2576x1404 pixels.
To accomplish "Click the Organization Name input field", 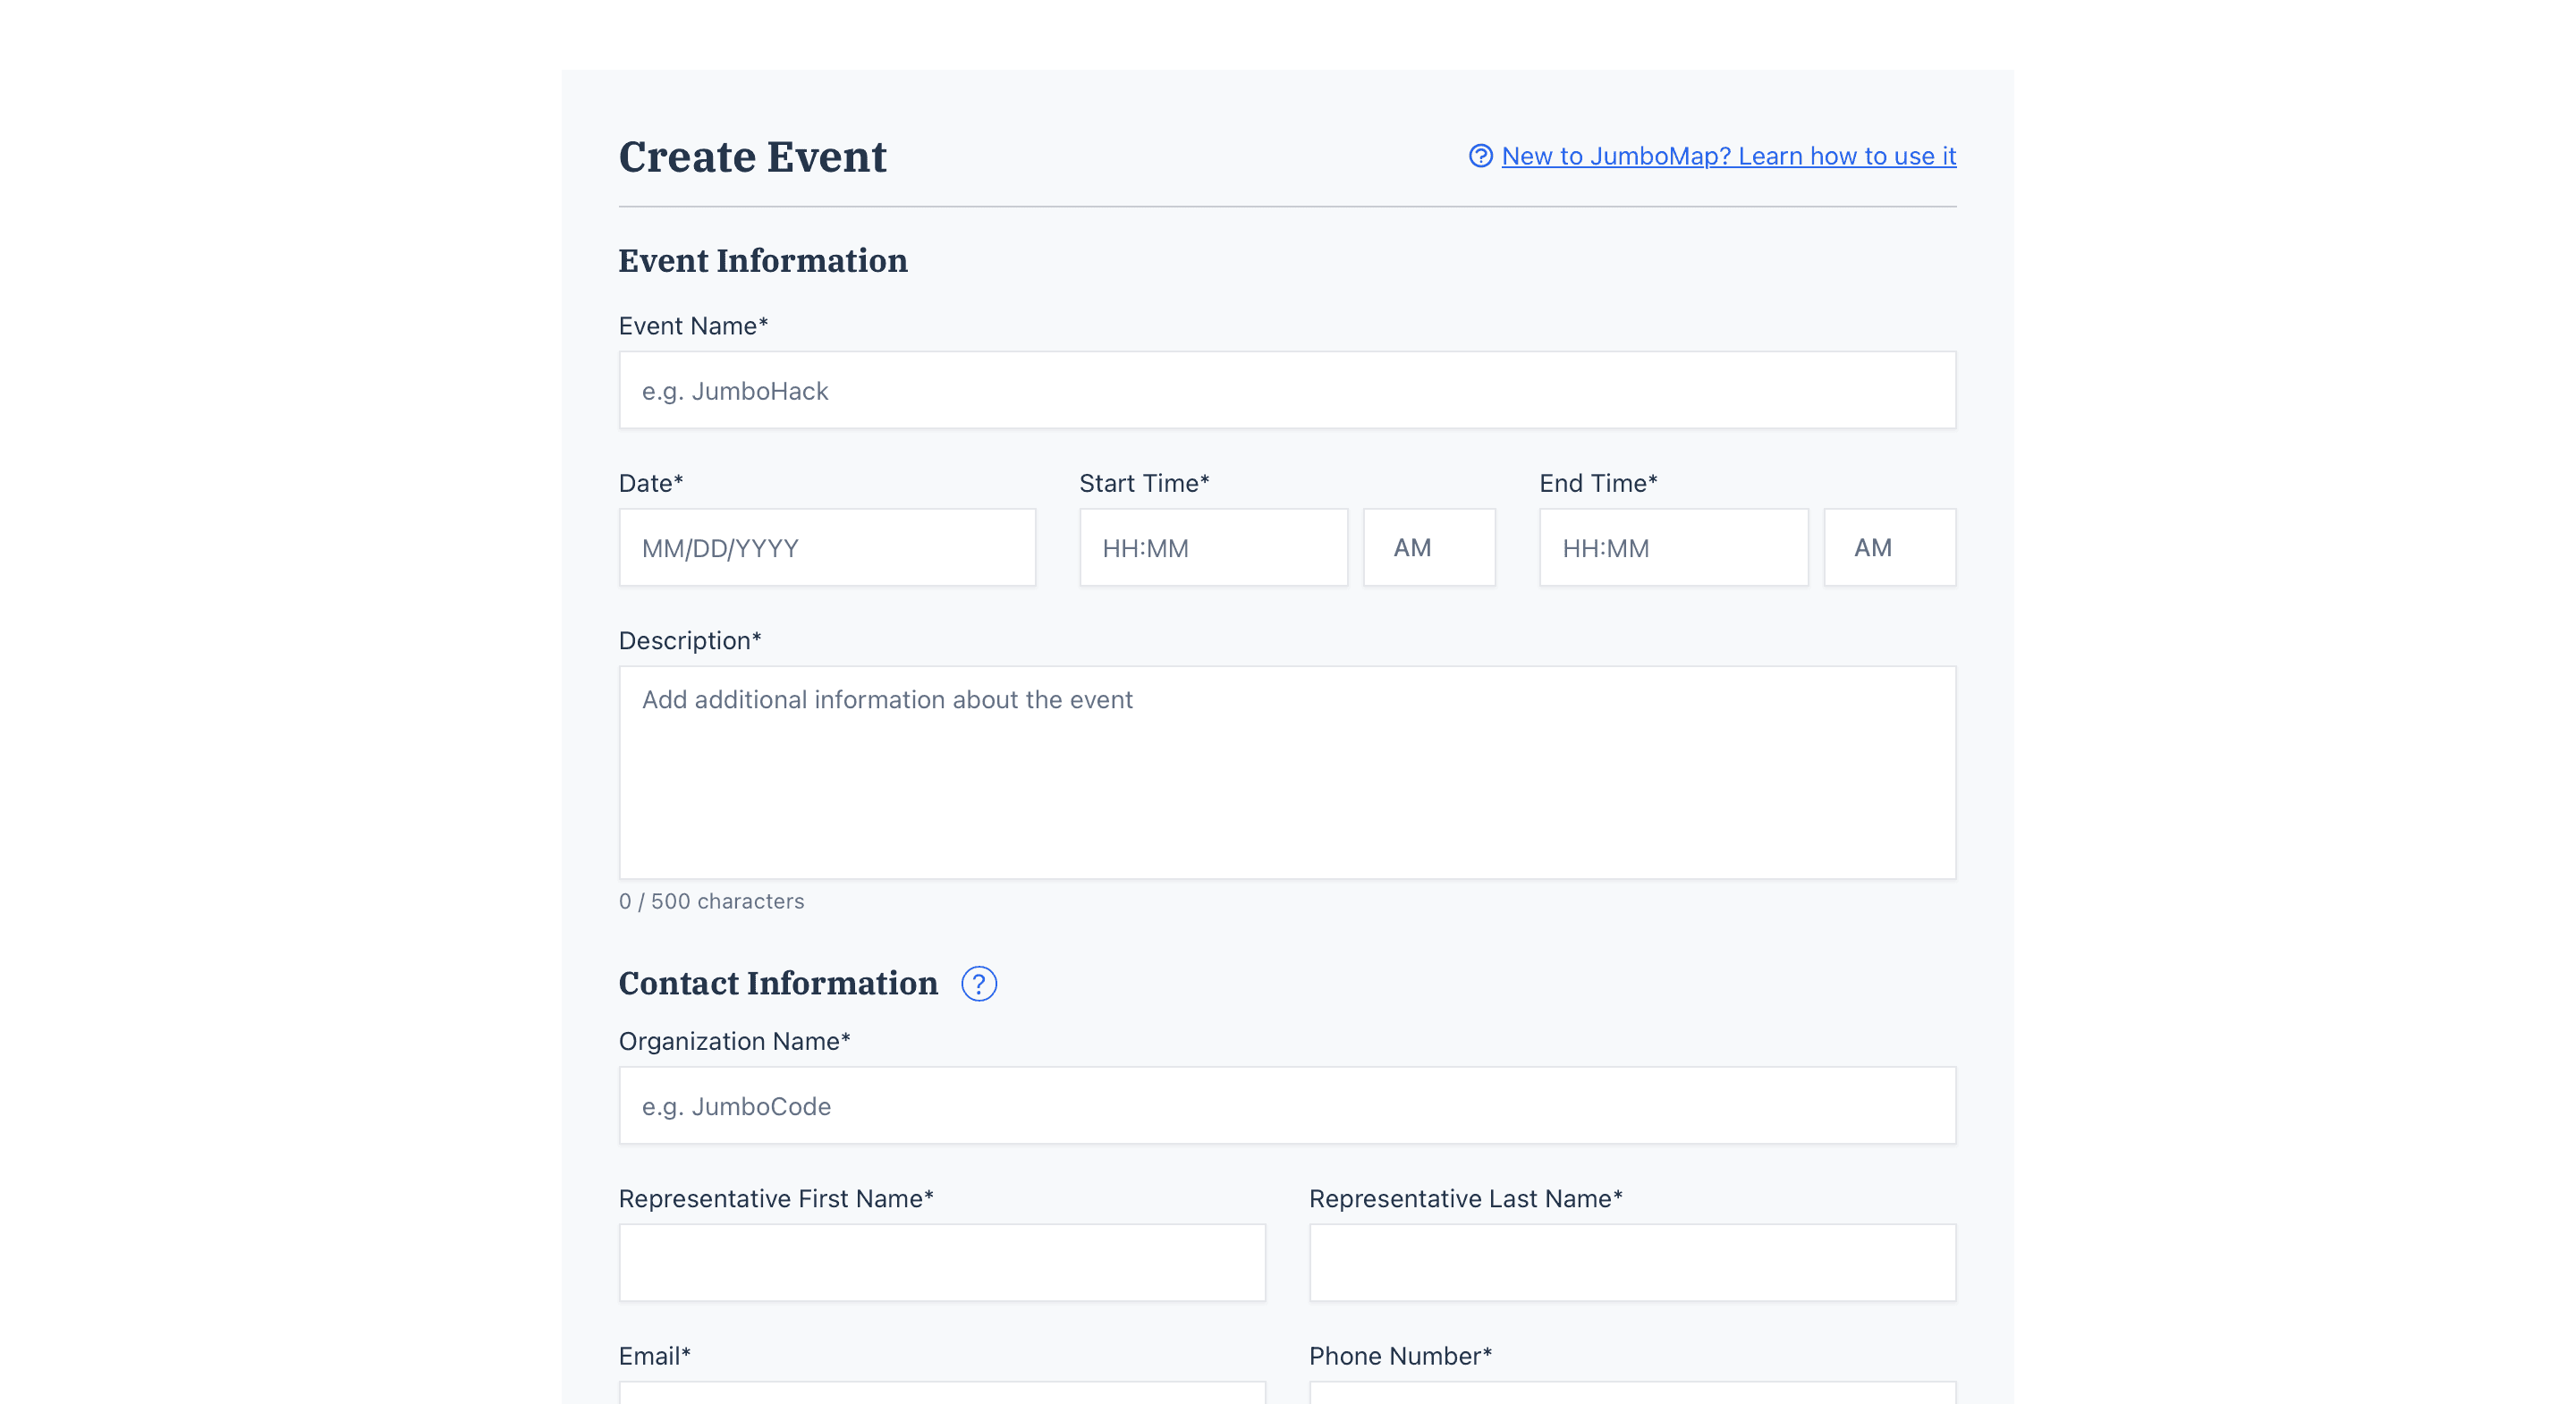I will (x=1287, y=1105).
